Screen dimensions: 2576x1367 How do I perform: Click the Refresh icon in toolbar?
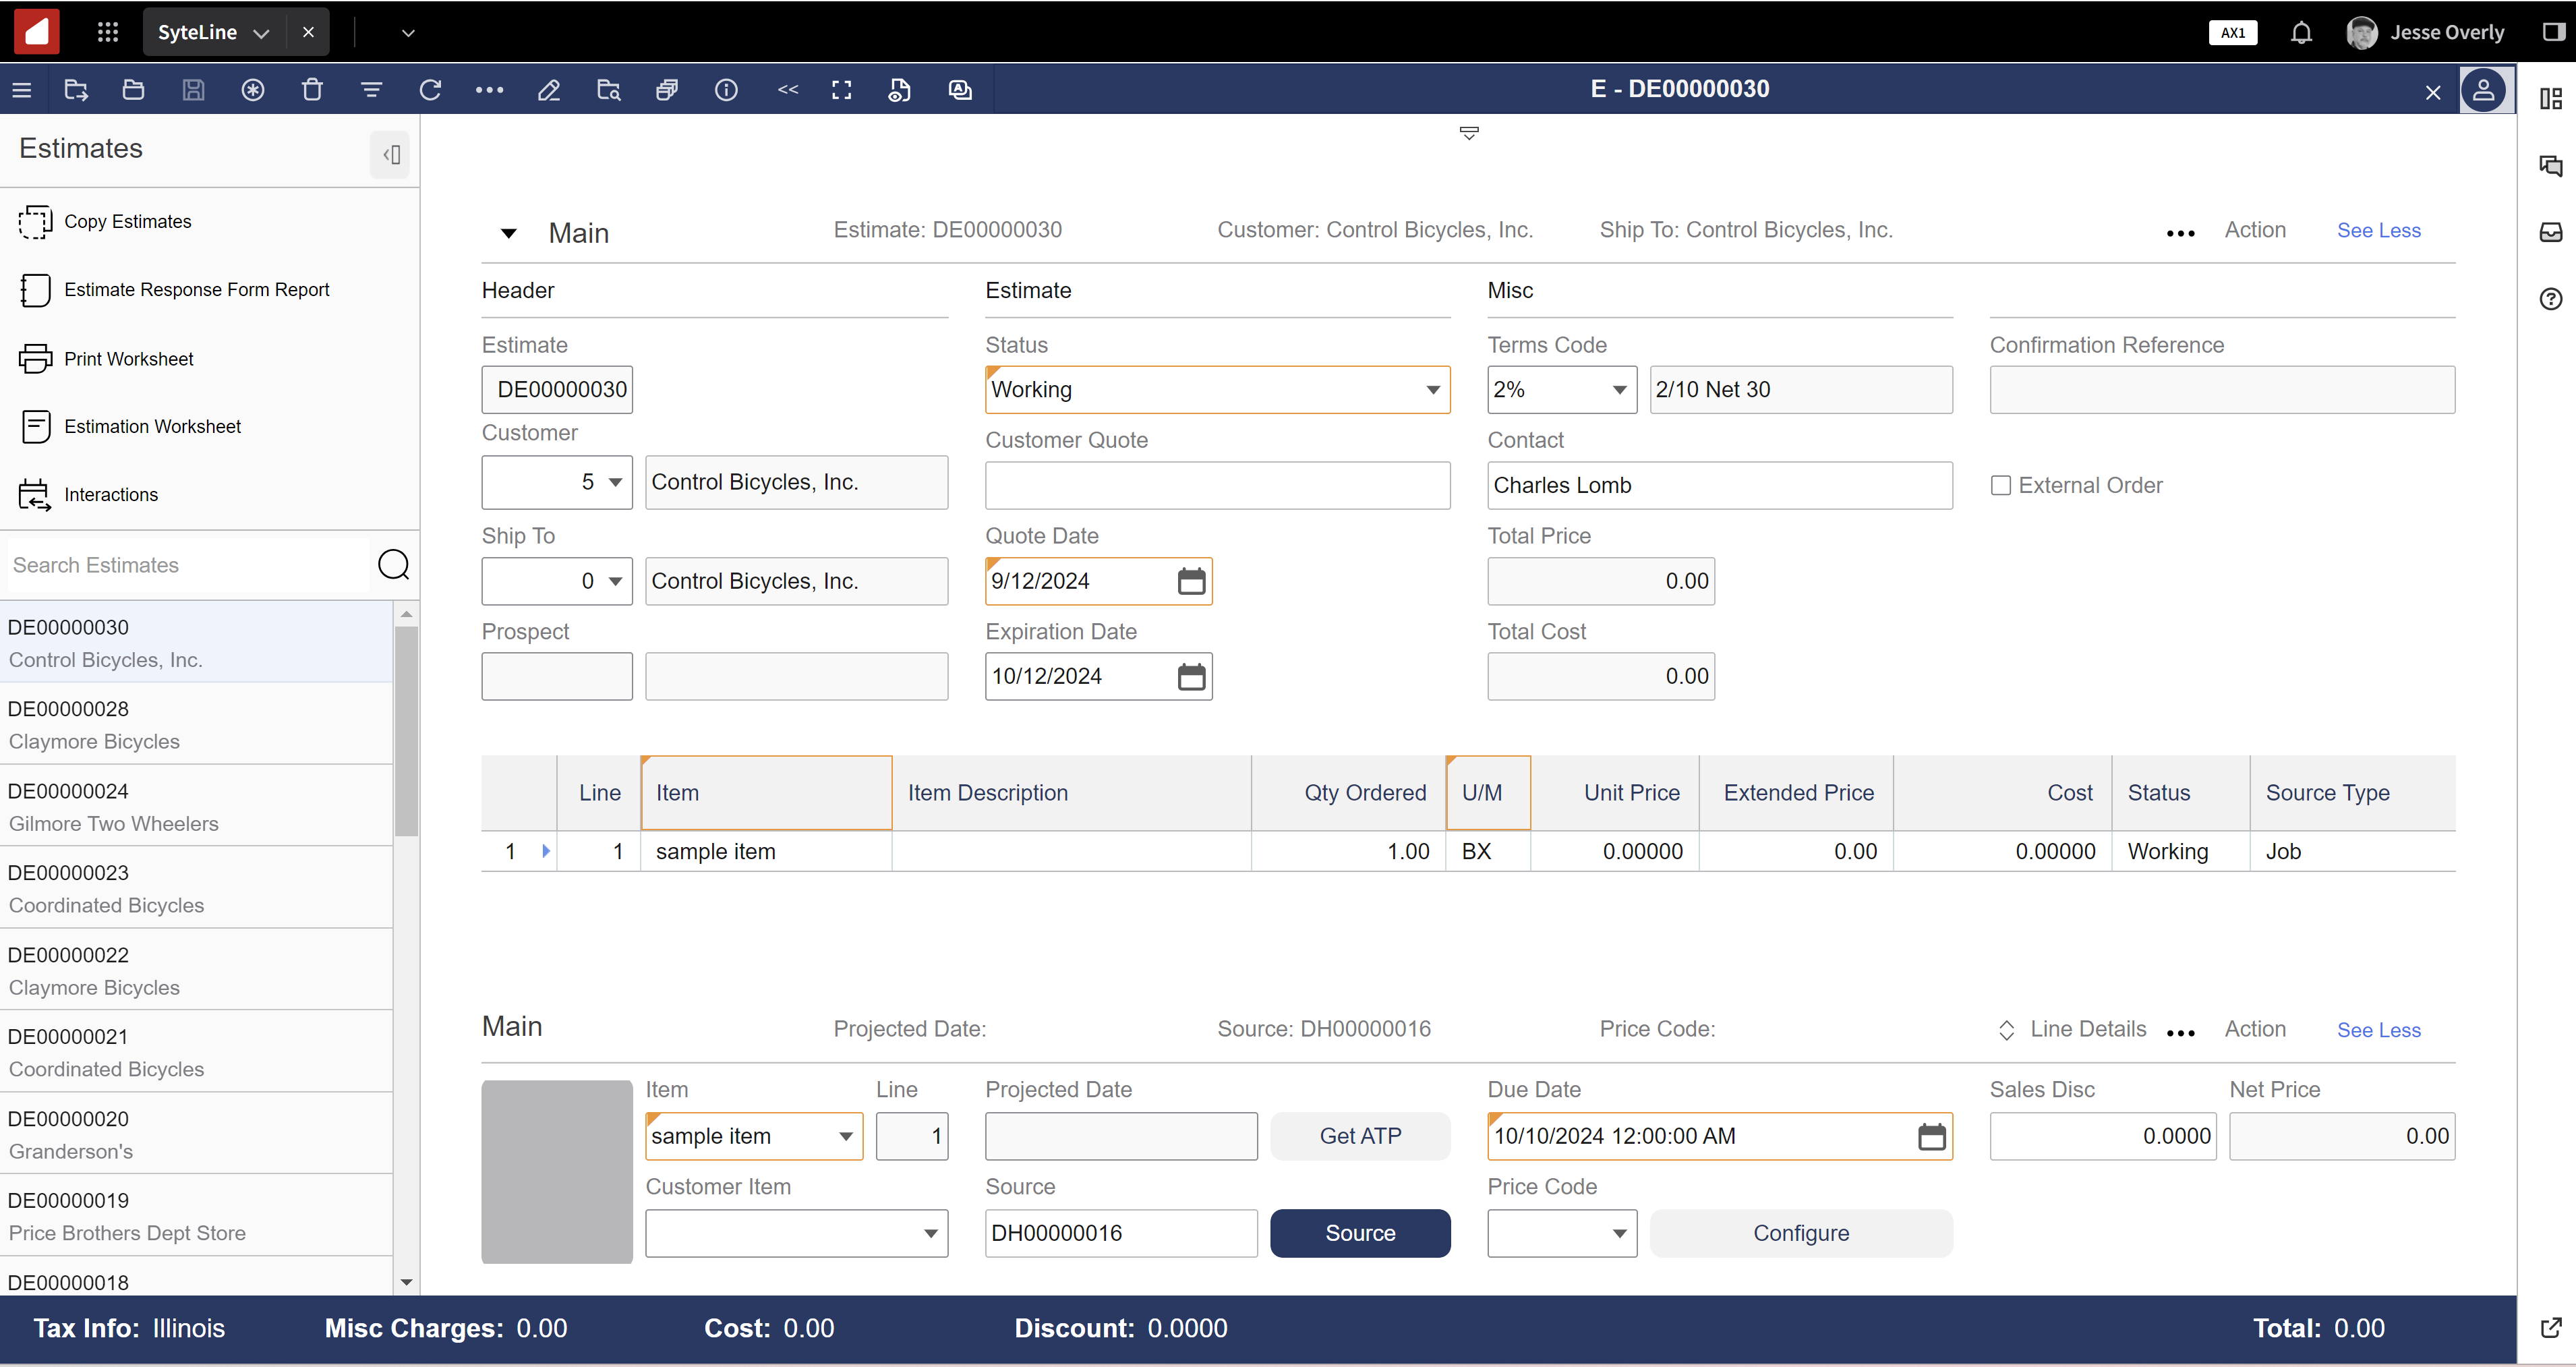430,90
